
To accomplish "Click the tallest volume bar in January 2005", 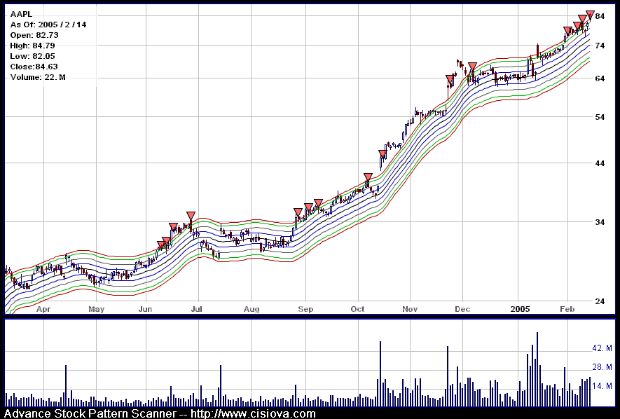I will coord(537,369).
